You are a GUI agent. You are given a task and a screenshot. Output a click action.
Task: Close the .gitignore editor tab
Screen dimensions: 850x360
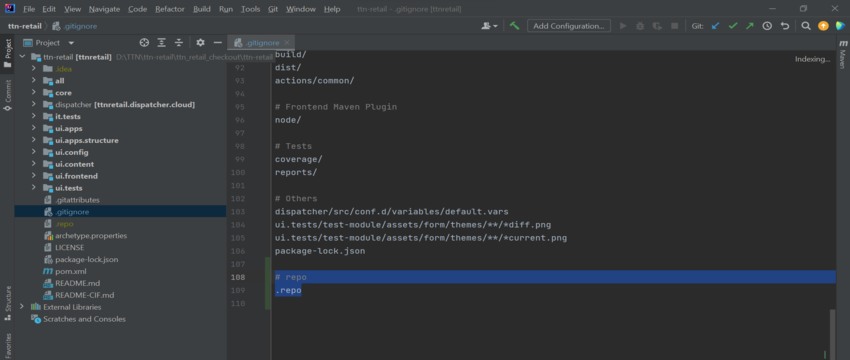coord(287,42)
